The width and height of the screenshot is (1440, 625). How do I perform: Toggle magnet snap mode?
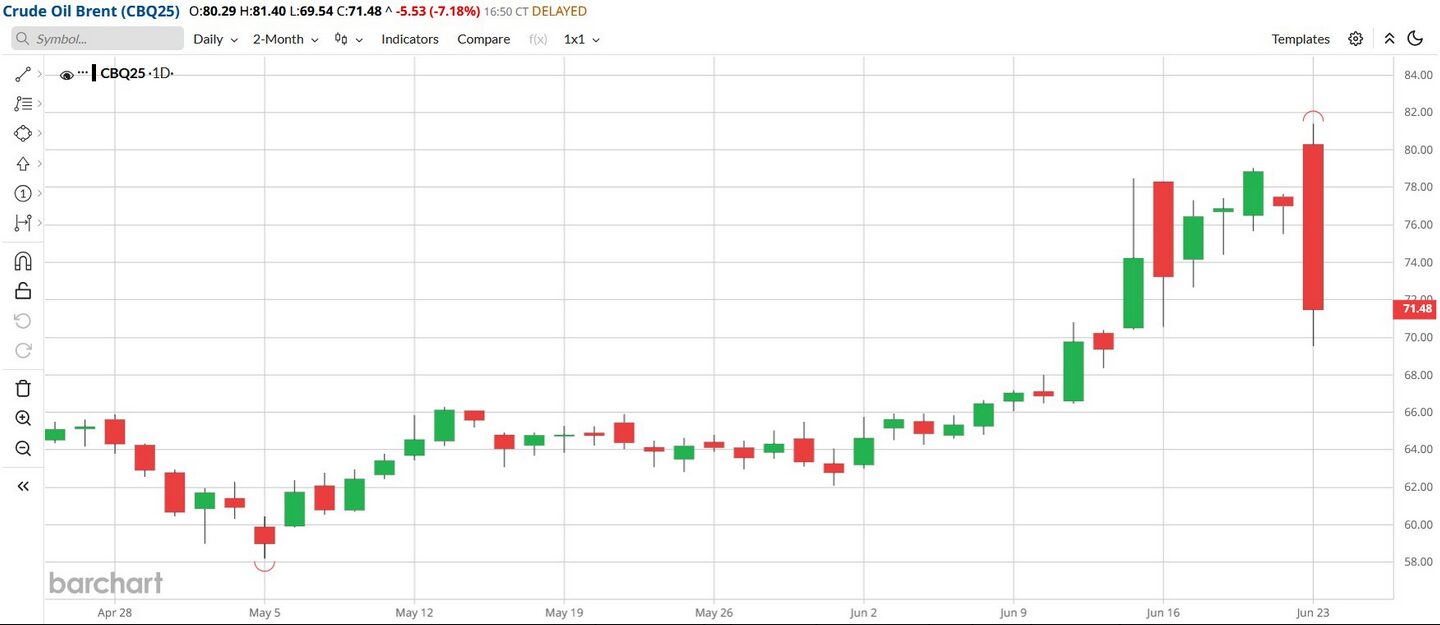coord(23,262)
